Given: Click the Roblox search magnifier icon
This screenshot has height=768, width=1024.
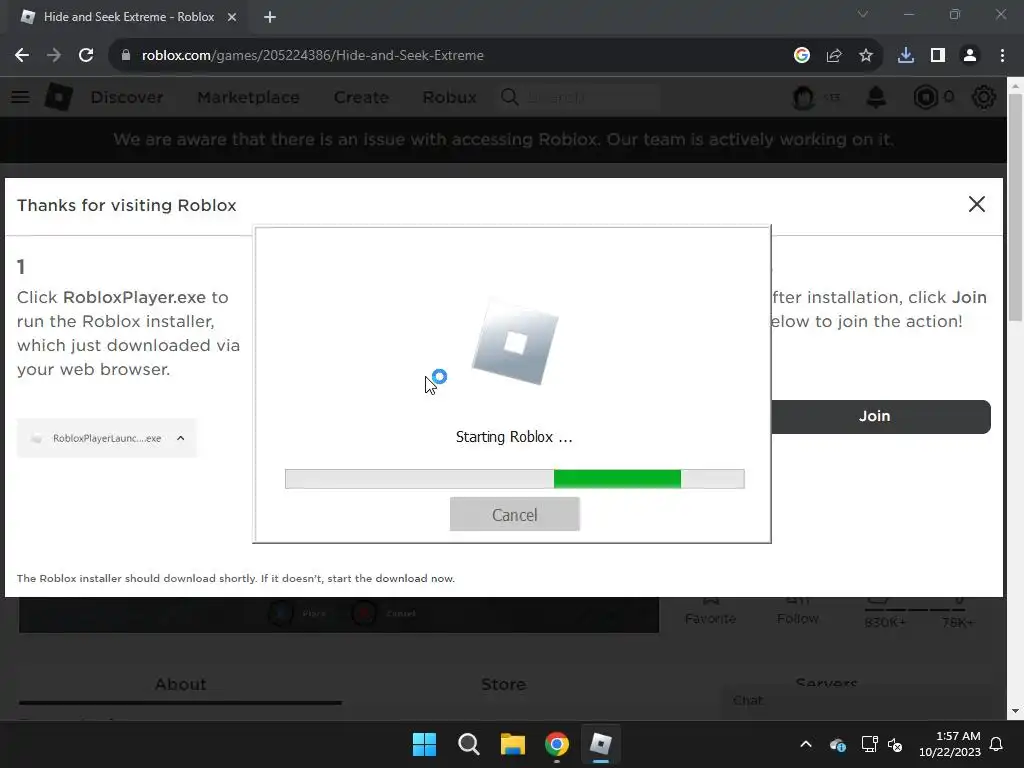Looking at the screenshot, I should 510,97.
